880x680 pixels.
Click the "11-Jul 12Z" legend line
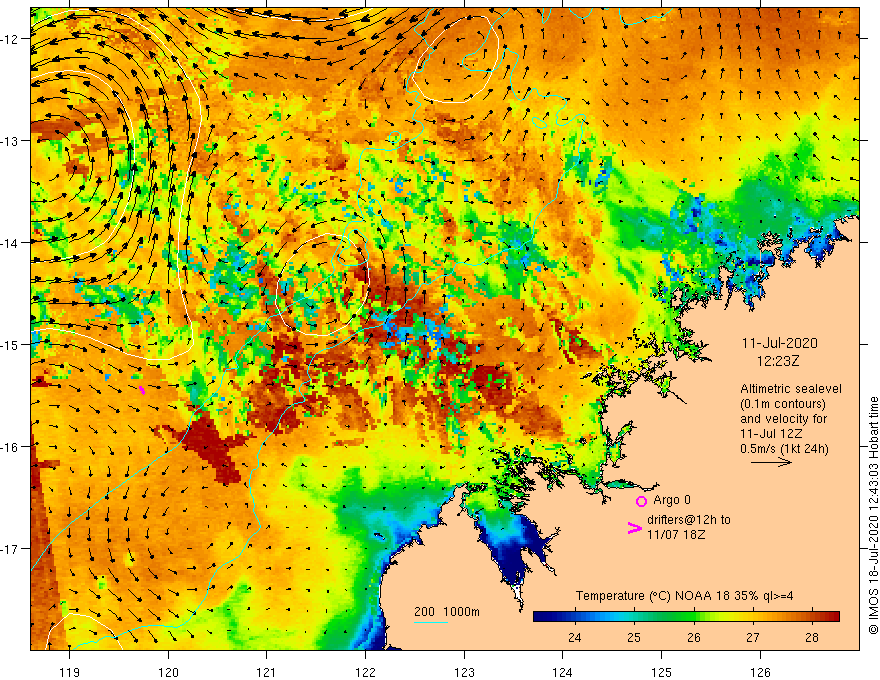point(771,434)
